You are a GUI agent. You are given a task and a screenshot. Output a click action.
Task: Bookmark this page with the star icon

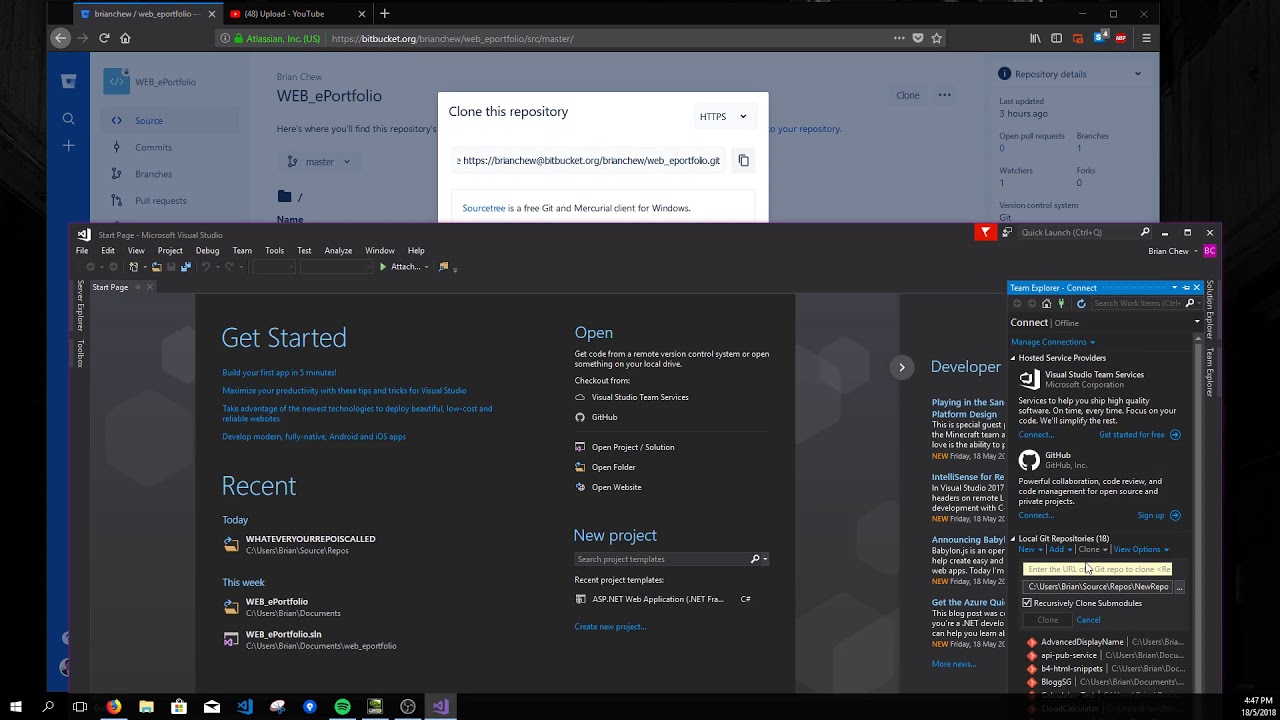coord(937,38)
